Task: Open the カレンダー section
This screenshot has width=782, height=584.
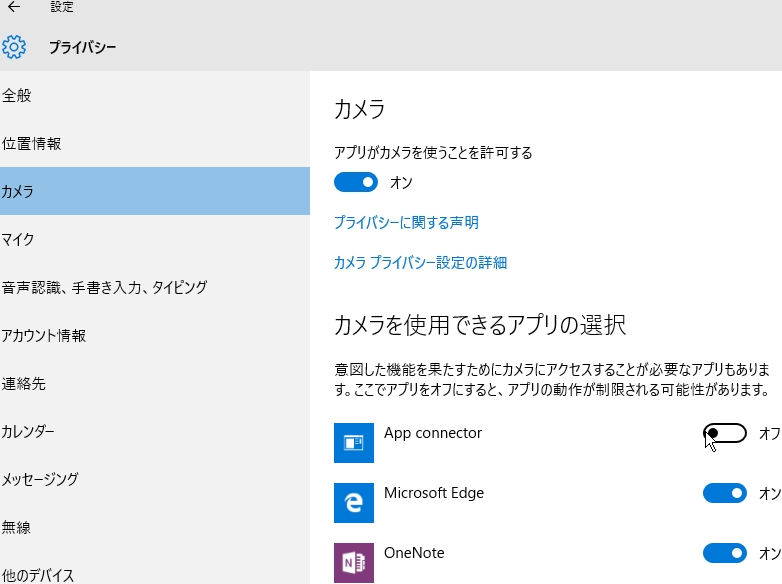Action: click(155, 431)
